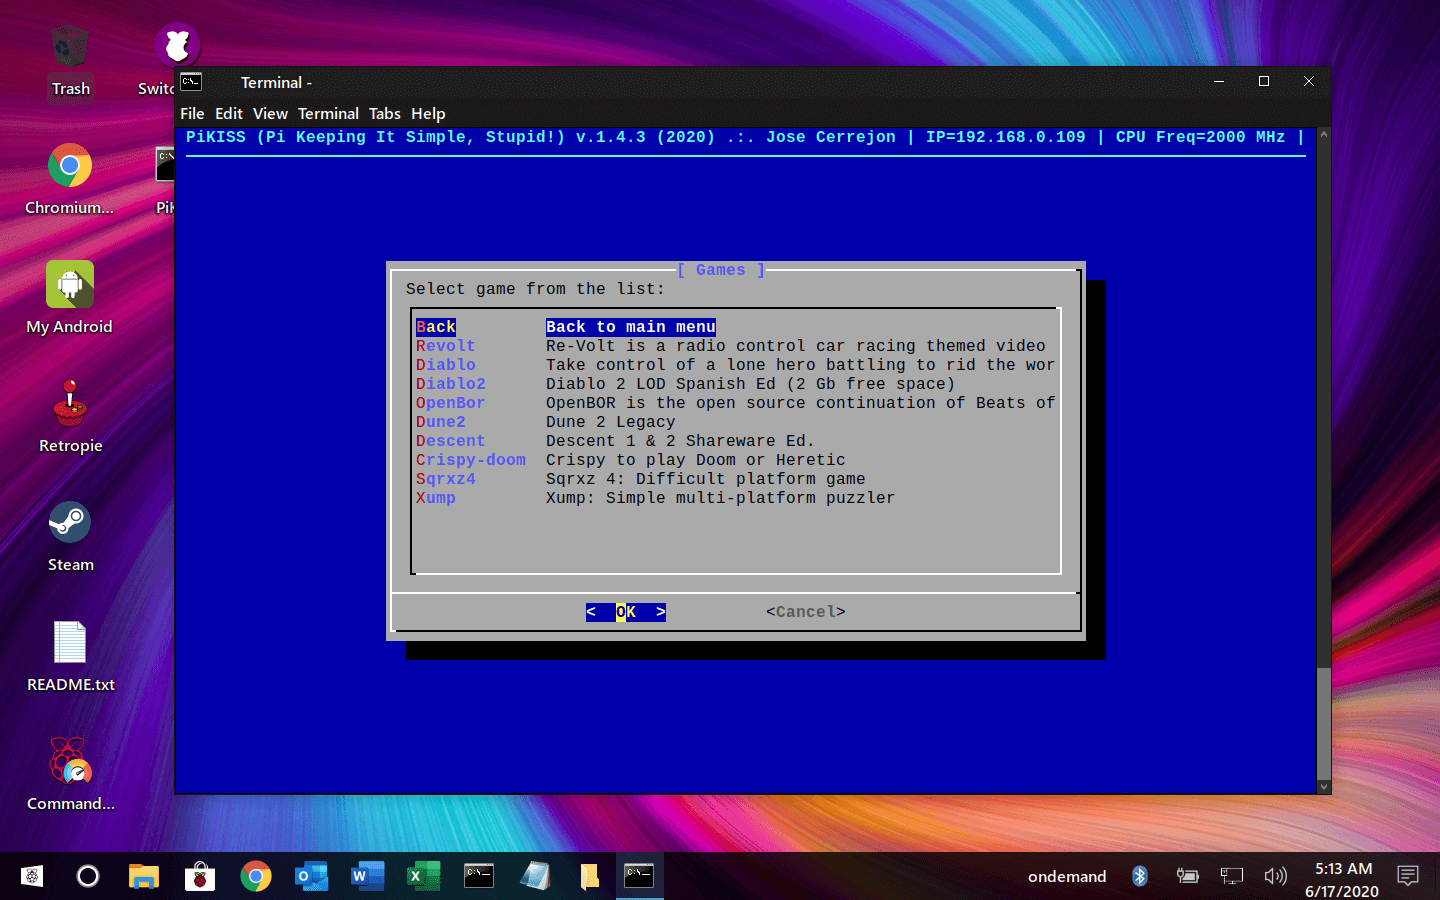Maximize the Terminal window
Image resolution: width=1440 pixels, height=900 pixels.
[x=1264, y=82]
